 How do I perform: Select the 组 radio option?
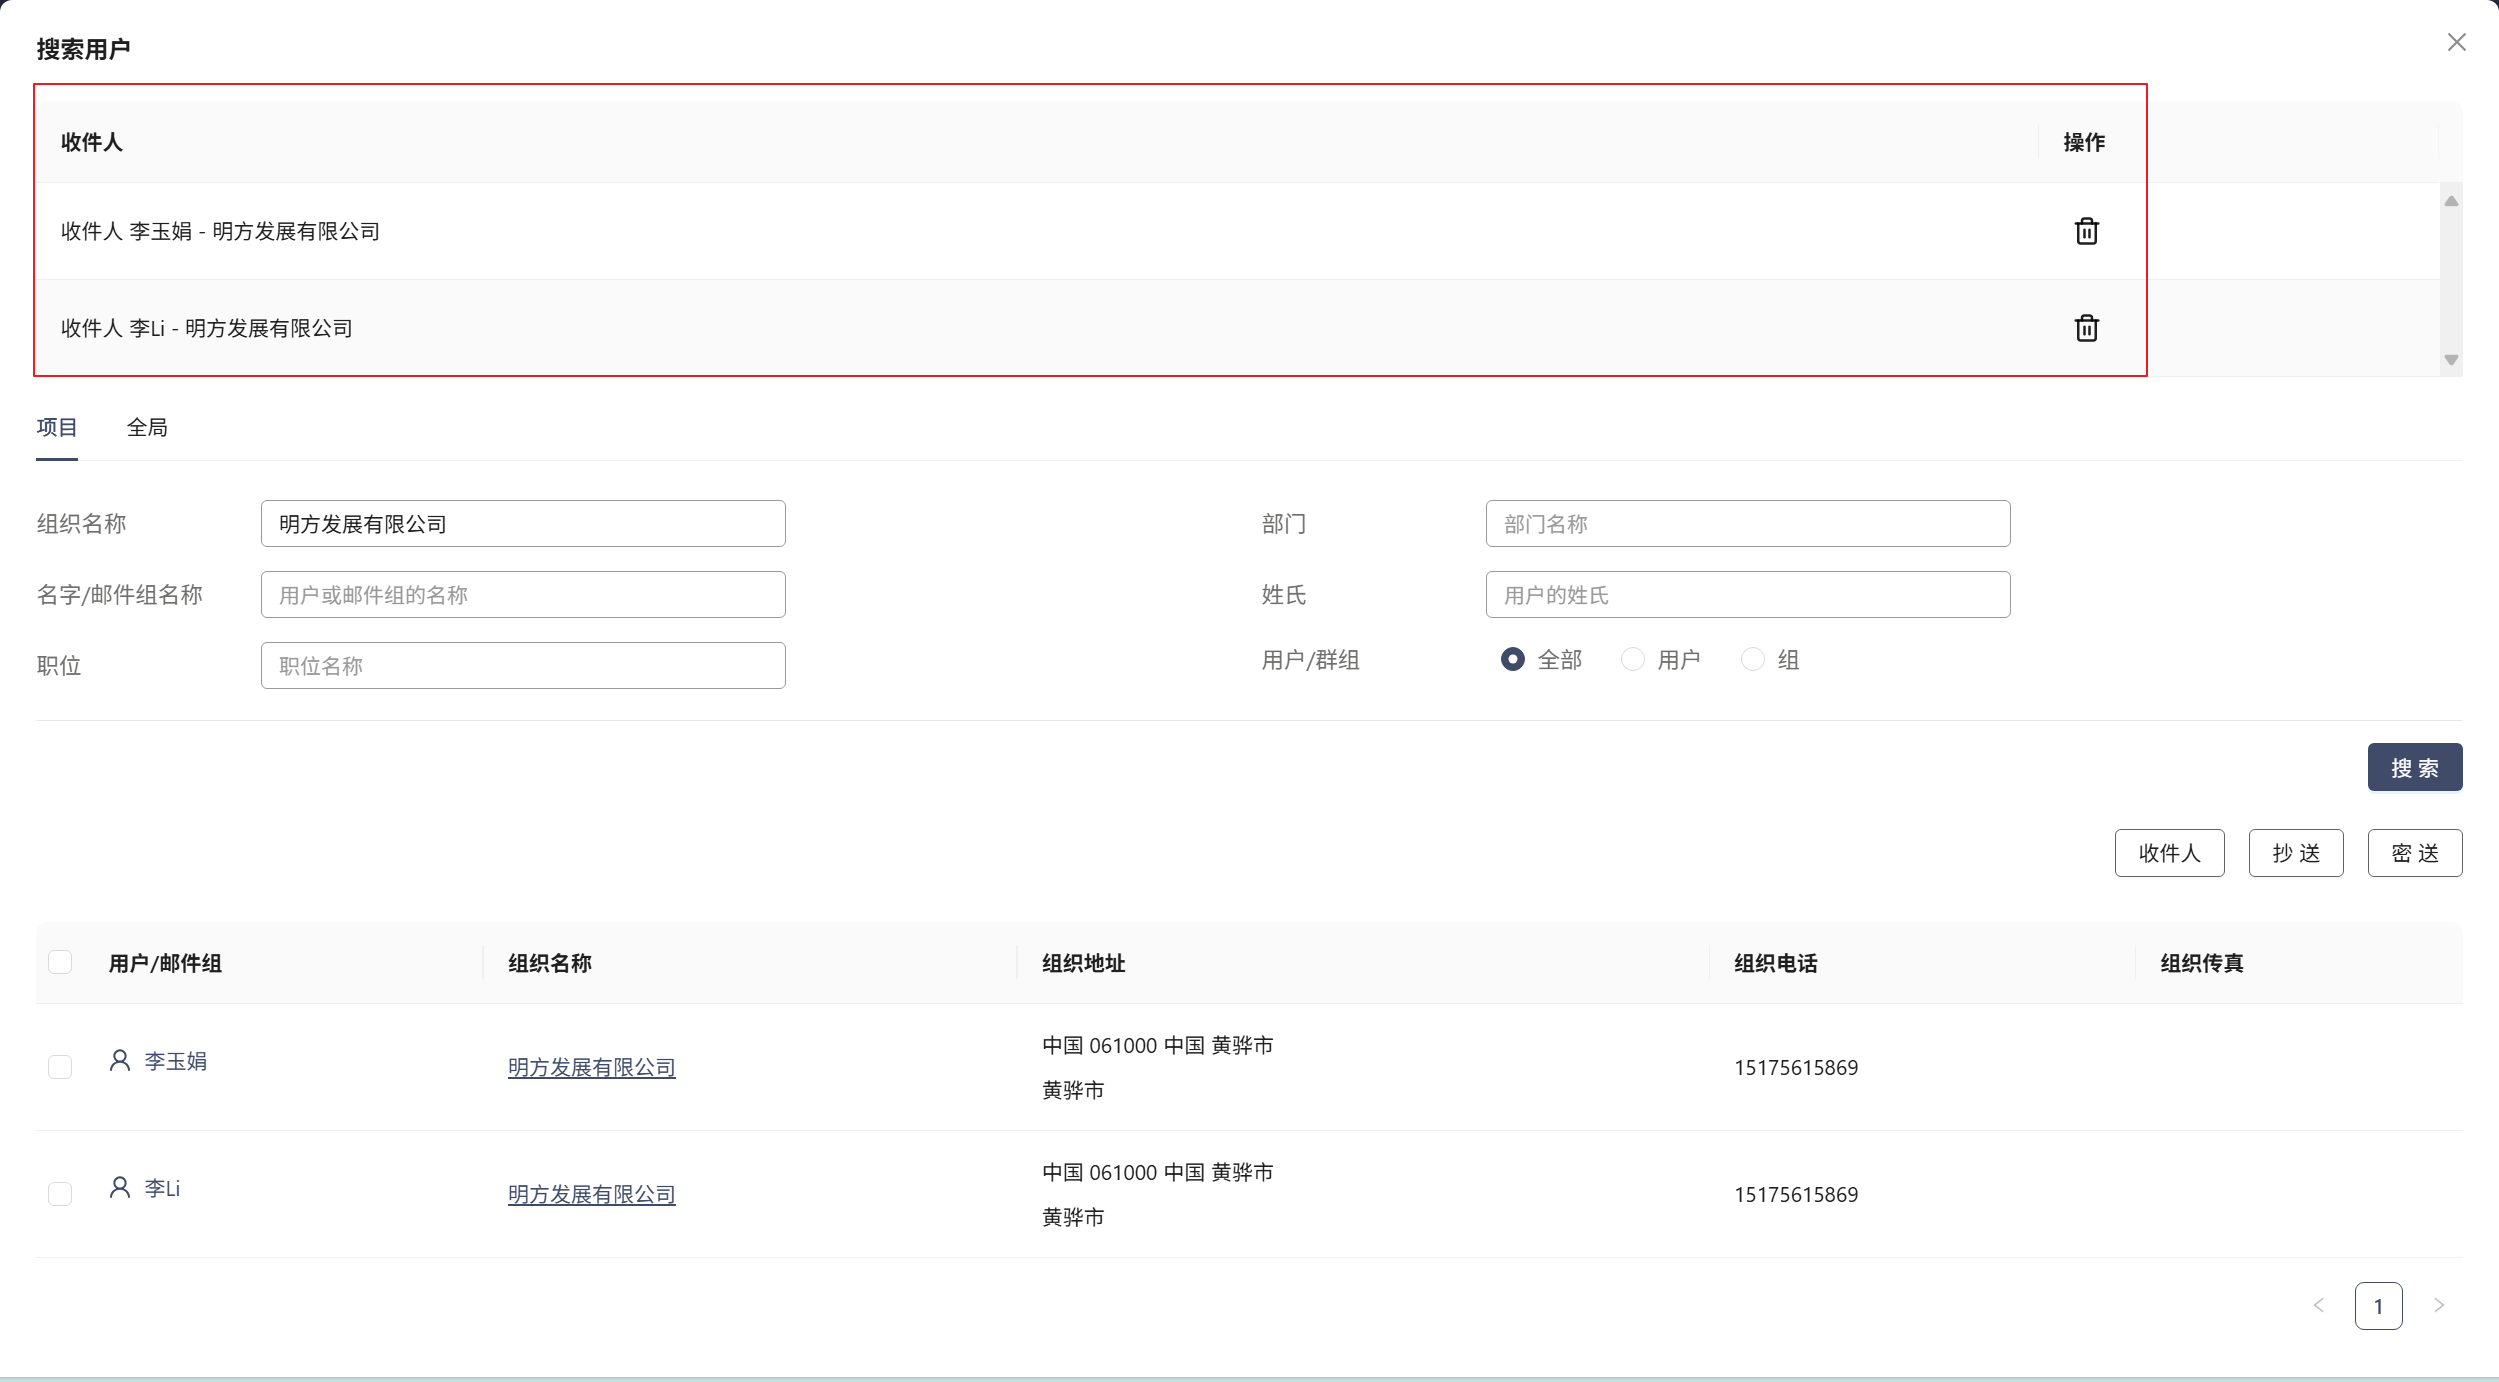pyautogui.click(x=1752, y=659)
